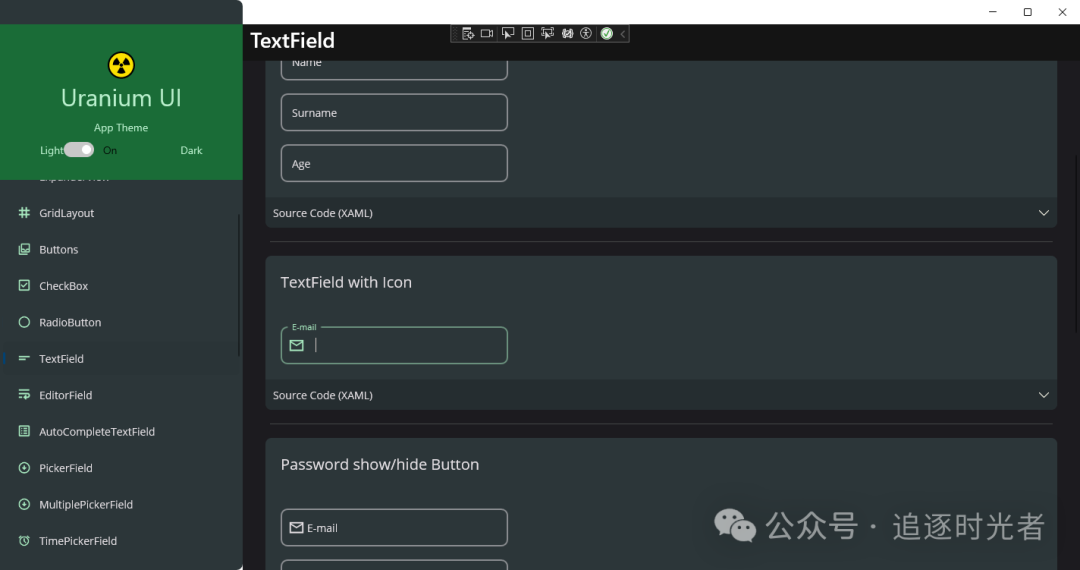Click the green Hot Reload checkmark icon
This screenshot has height=570, width=1080.
[607, 34]
